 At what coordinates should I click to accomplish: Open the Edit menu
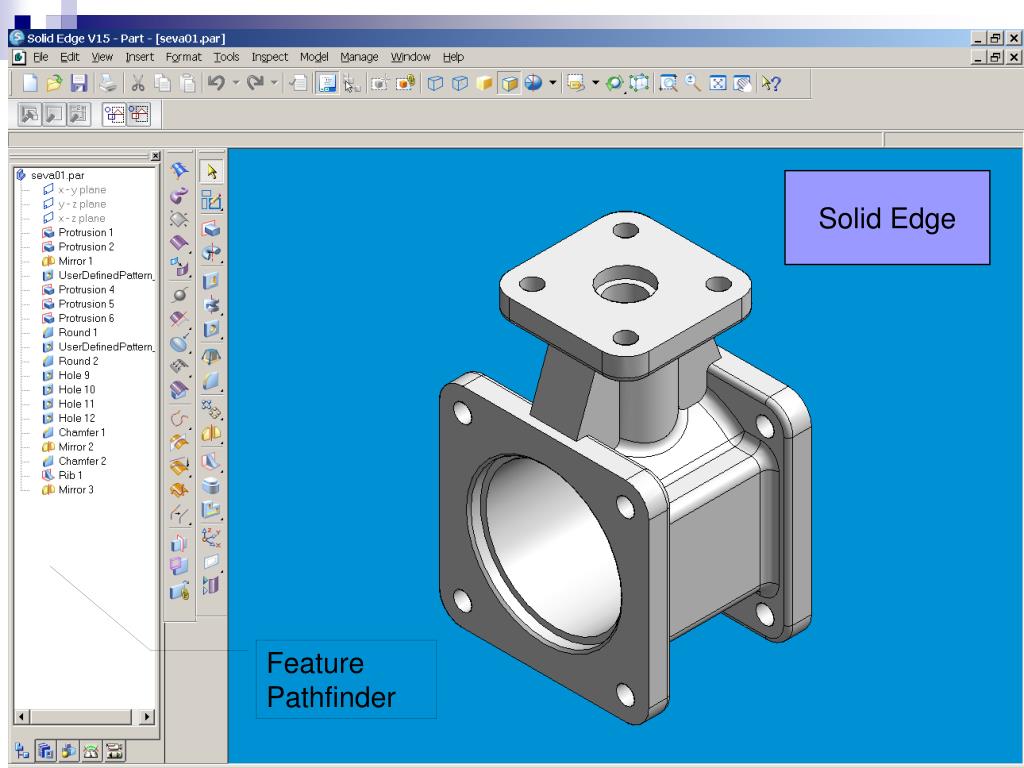(69, 57)
